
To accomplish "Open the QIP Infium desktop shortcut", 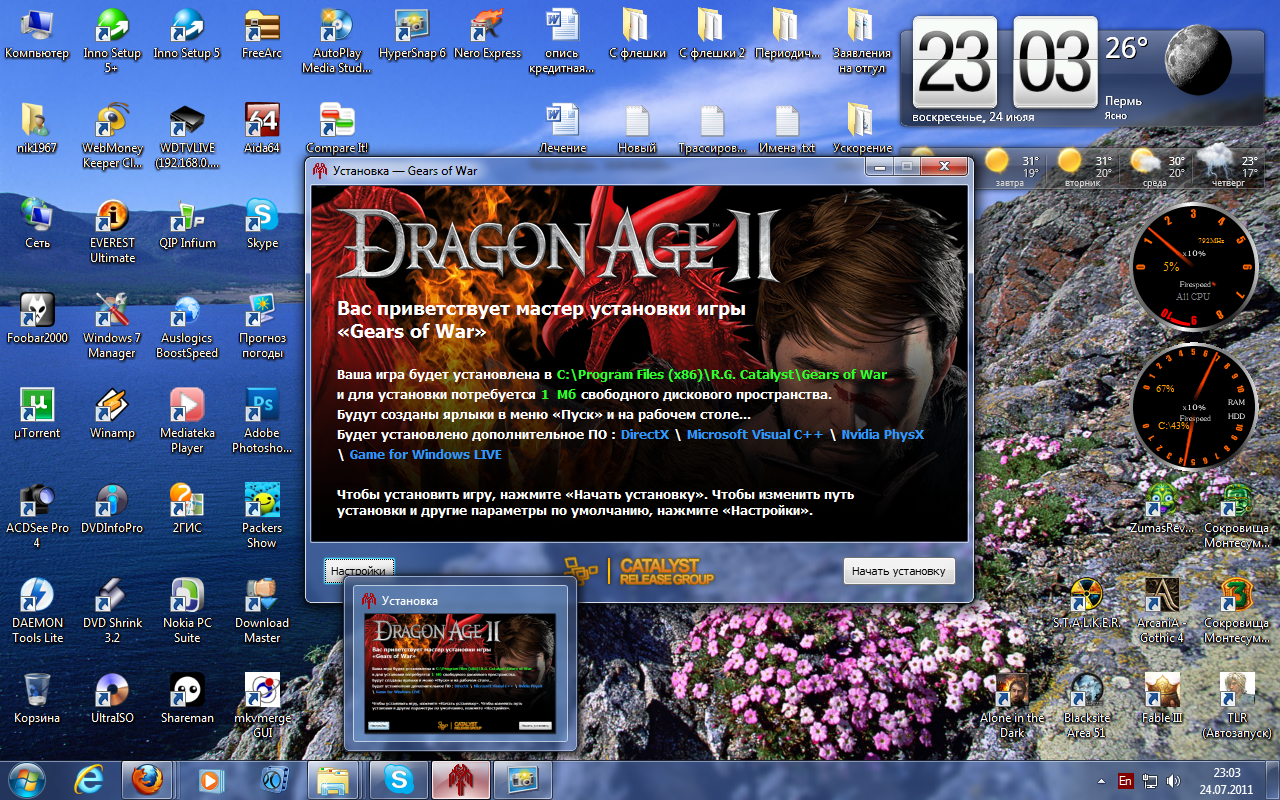I will (x=187, y=223).
